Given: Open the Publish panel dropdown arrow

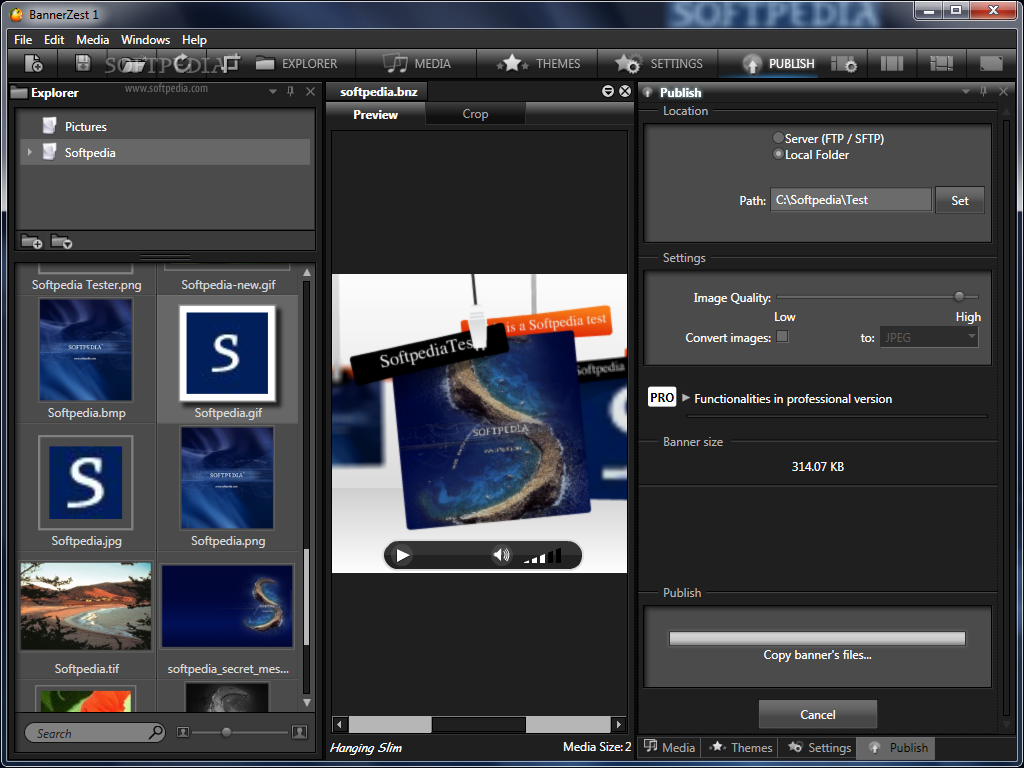Looking at the screenshot, I should tap(966, 92).
